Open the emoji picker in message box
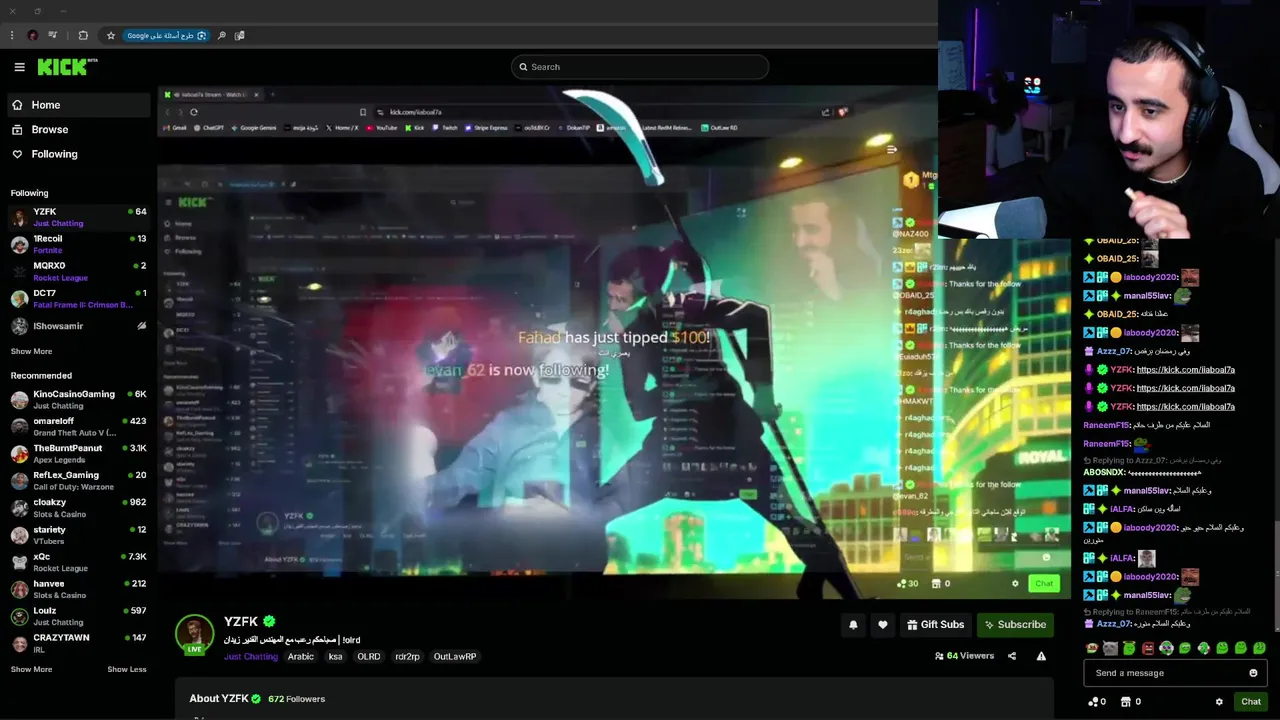 click(1253, 673)
